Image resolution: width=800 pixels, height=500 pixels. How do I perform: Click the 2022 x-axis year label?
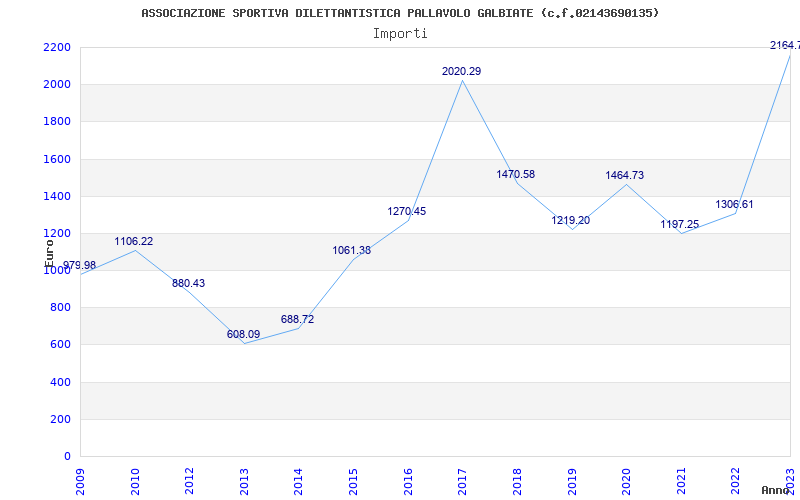pyautogui.click(x=735, y=482)
